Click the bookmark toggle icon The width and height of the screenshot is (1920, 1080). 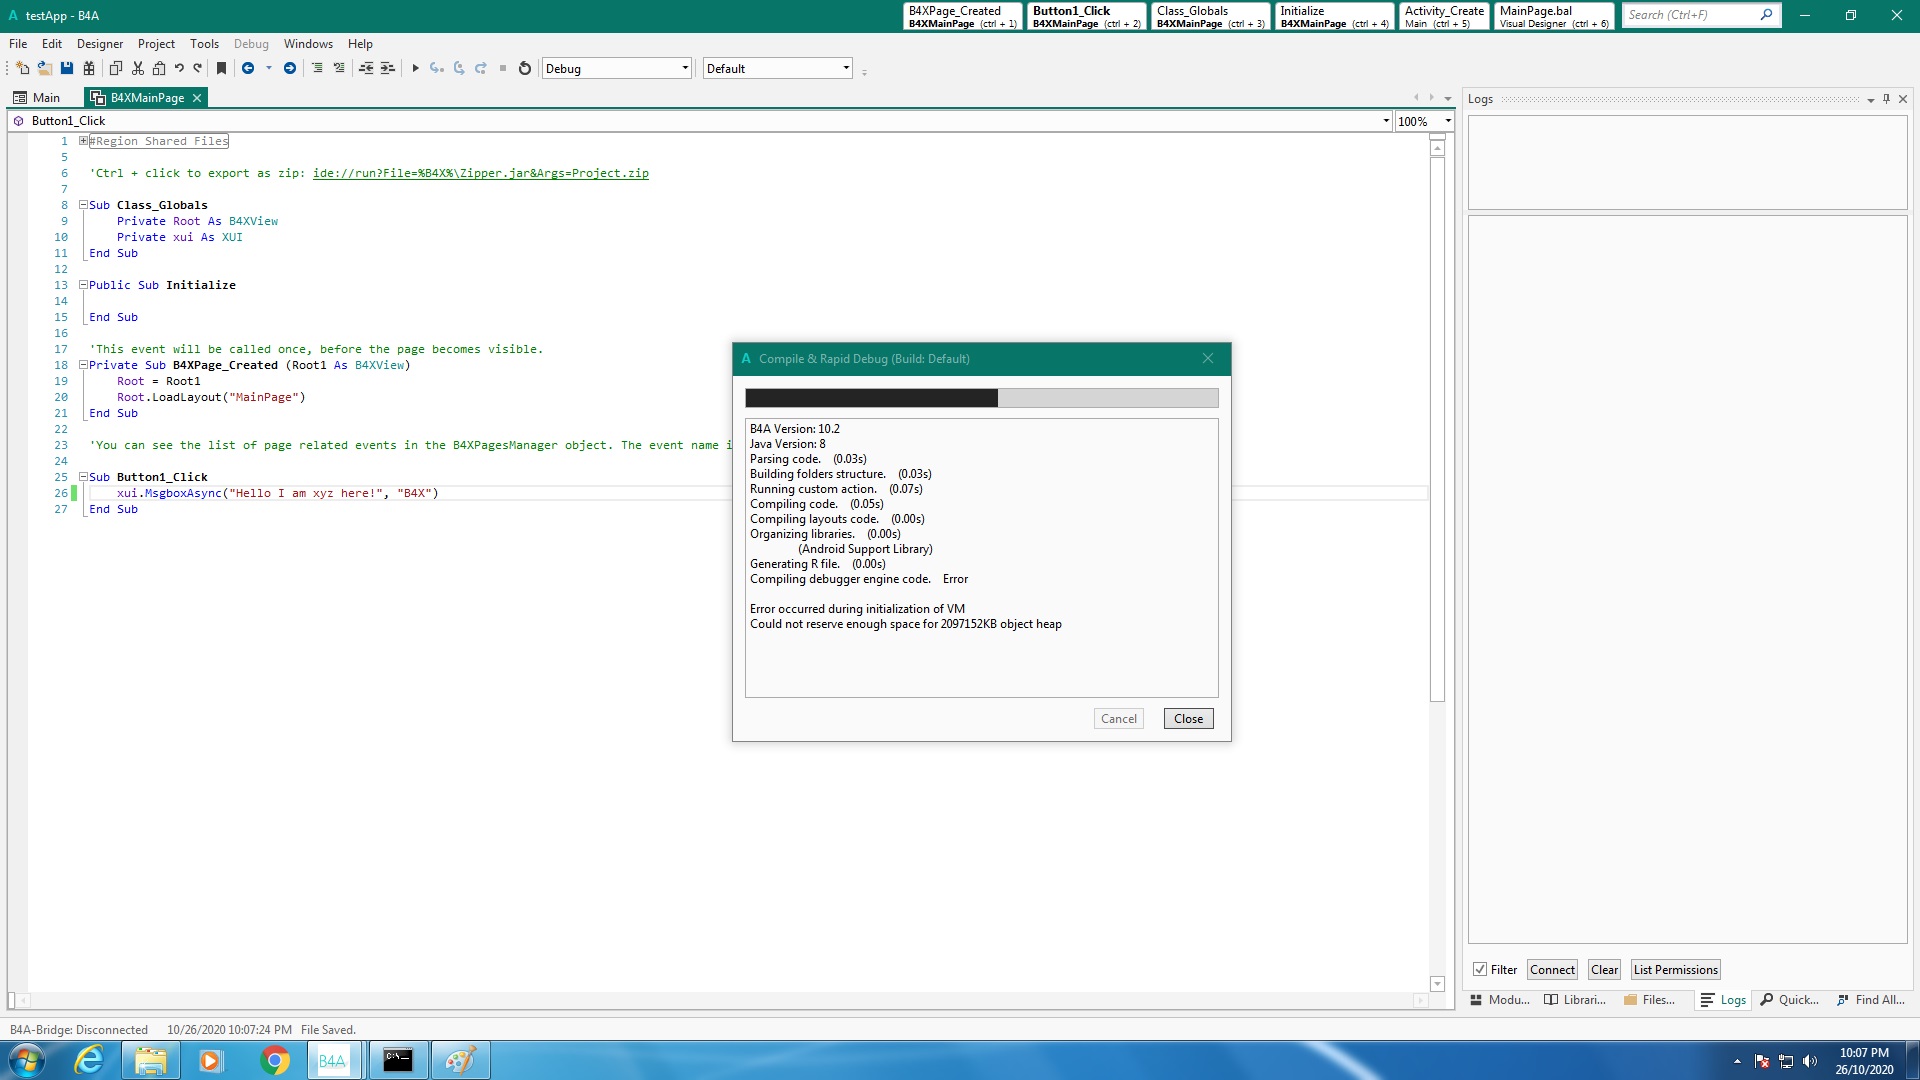[222, 68]
